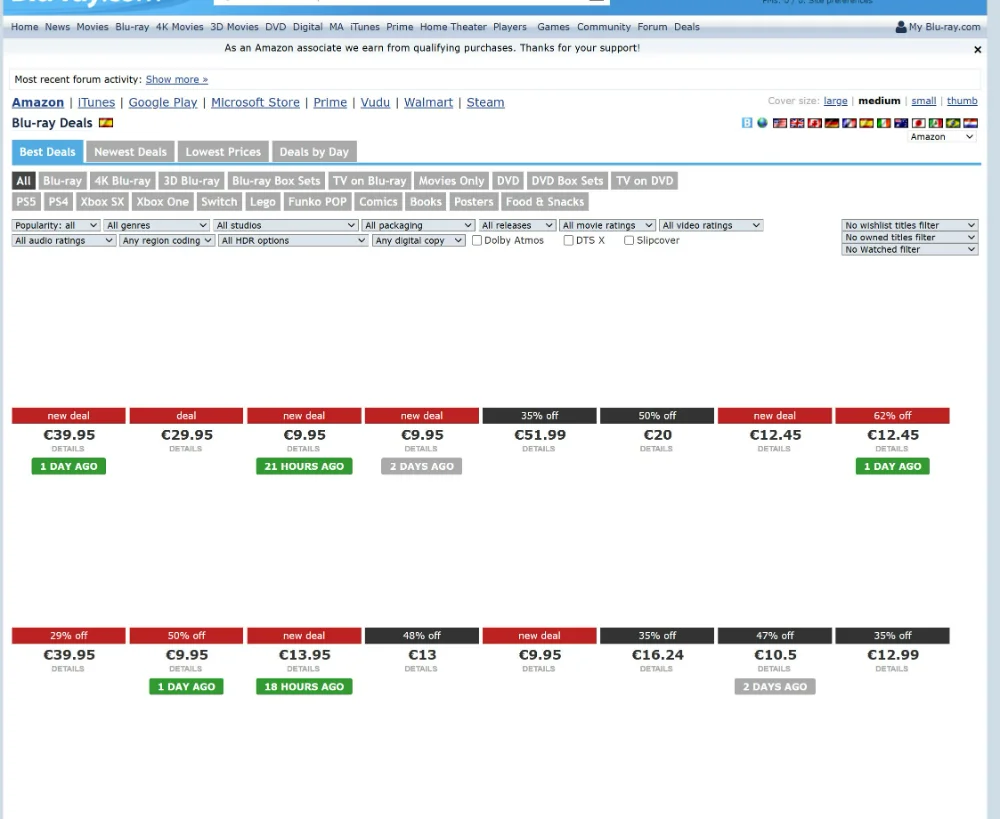
Task: Expand the All video ratings dropdown
Action: point(710,225)
